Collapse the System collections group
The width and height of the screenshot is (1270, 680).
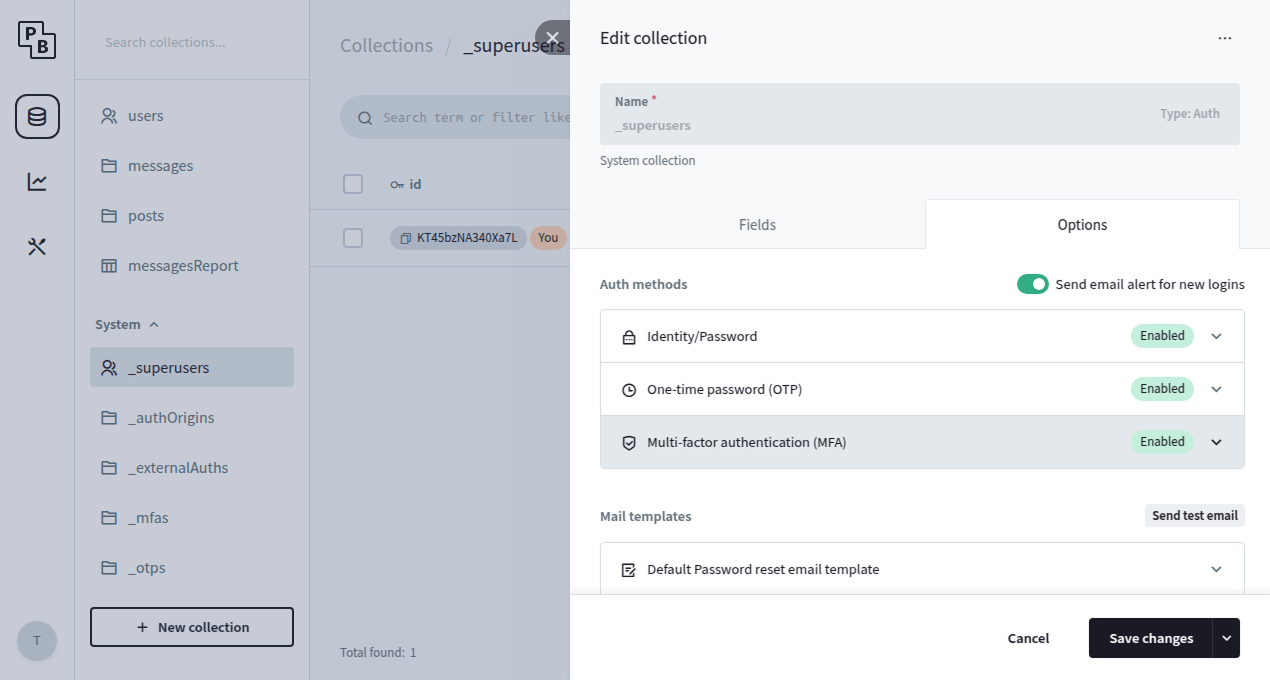(x=127, y=324)
